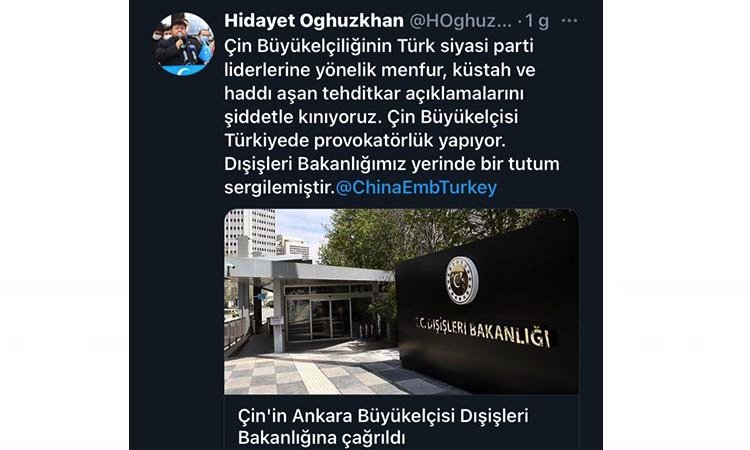Open the @ChinaEmbTurkey mention link
The image size is (750, 450).
click(416, 187)
